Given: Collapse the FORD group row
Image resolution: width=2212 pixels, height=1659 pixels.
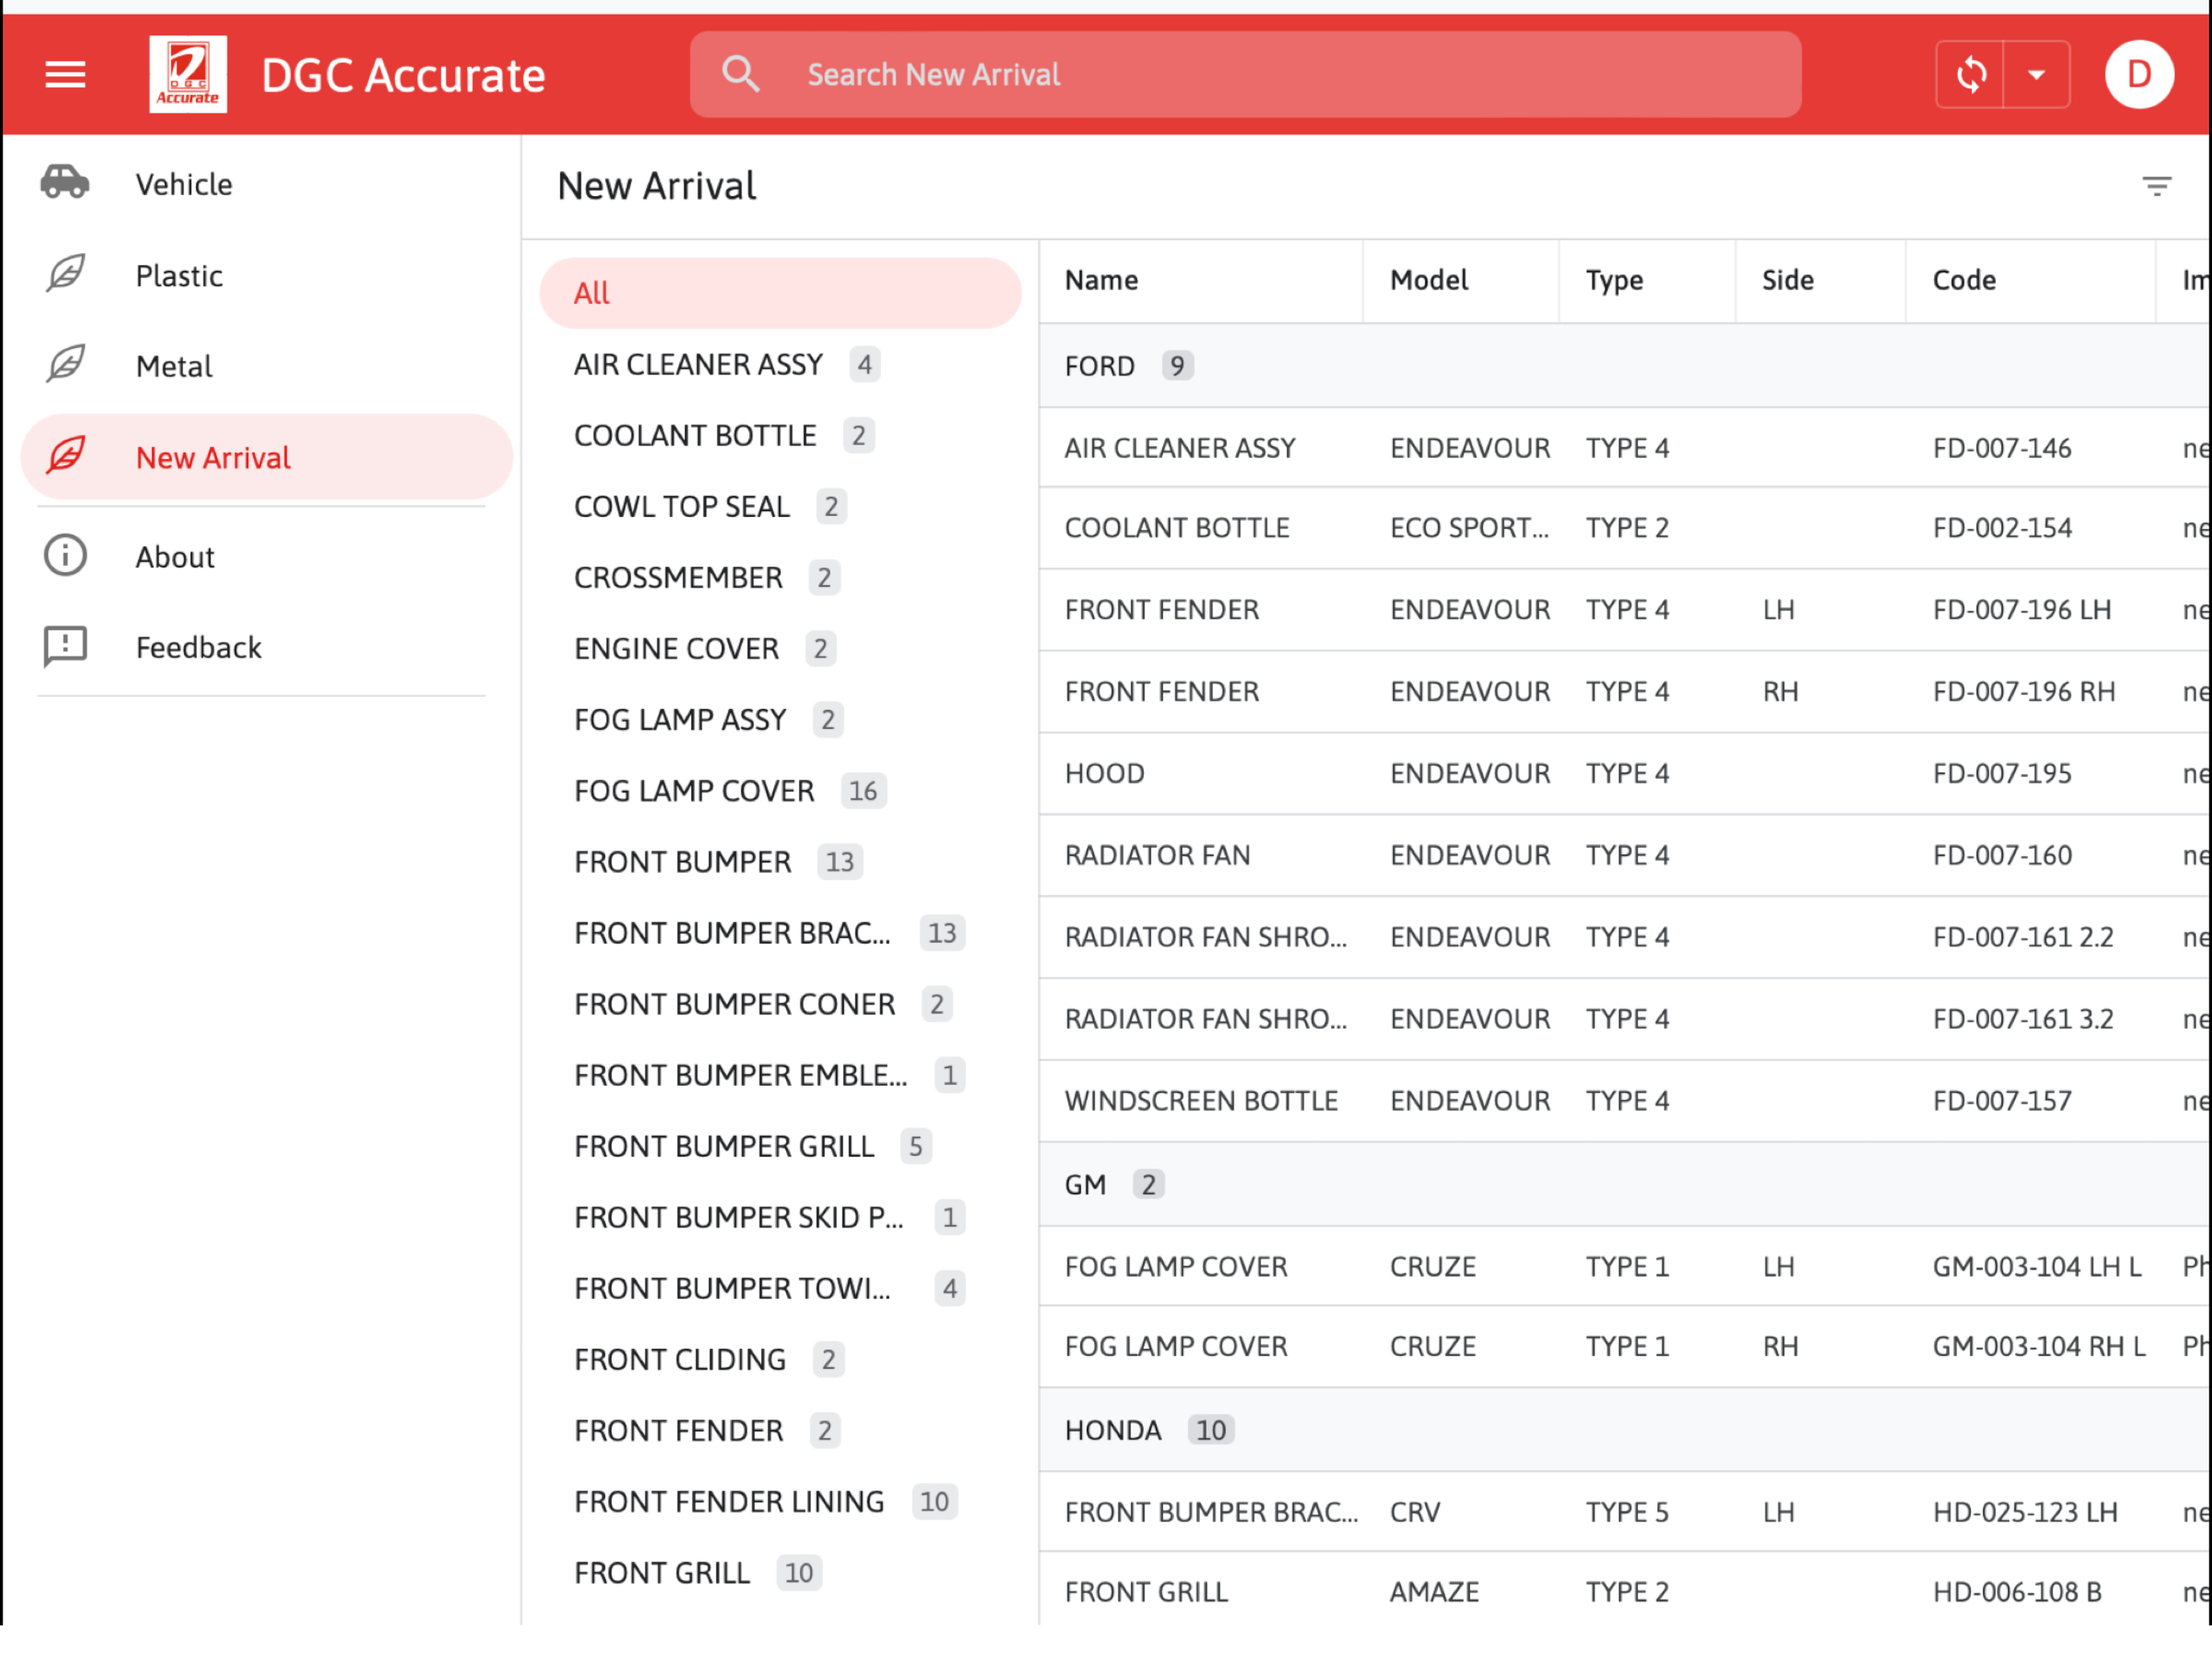Looking at the screenshot, I should coord(1625,365).
